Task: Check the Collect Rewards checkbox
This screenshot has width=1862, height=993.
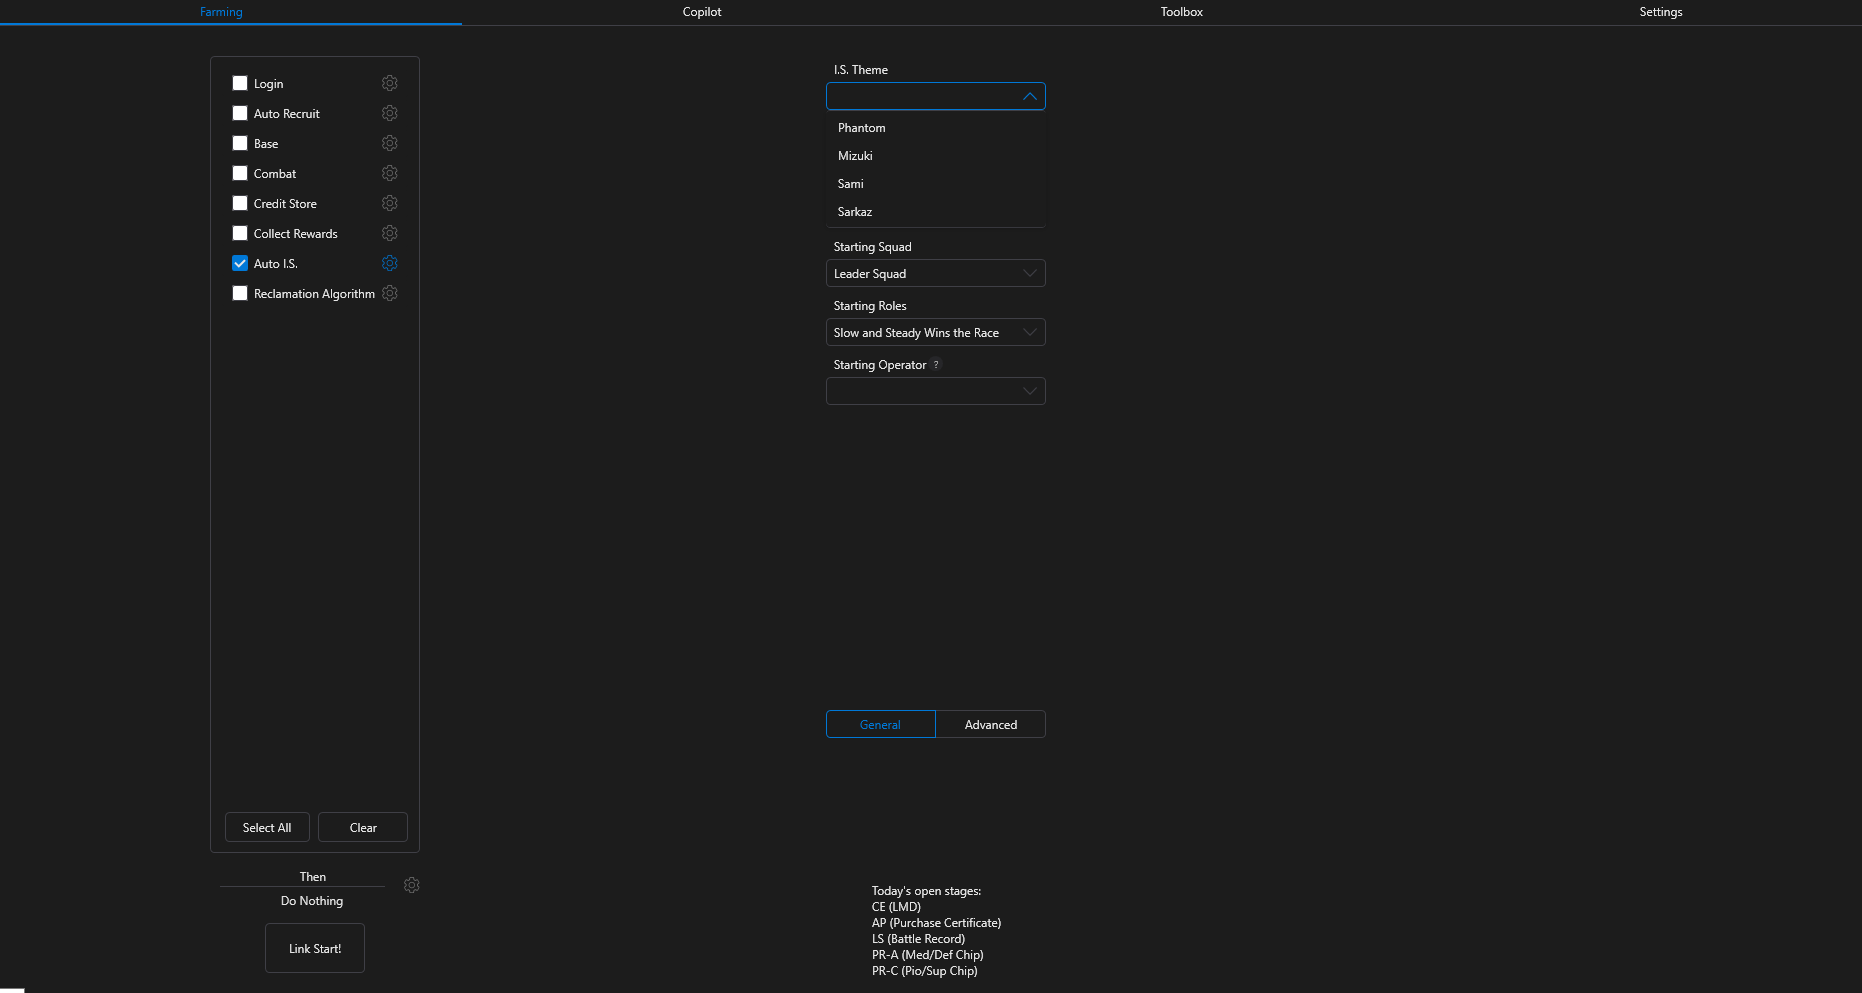Action: pyautogui.click(x=240, y=233)
